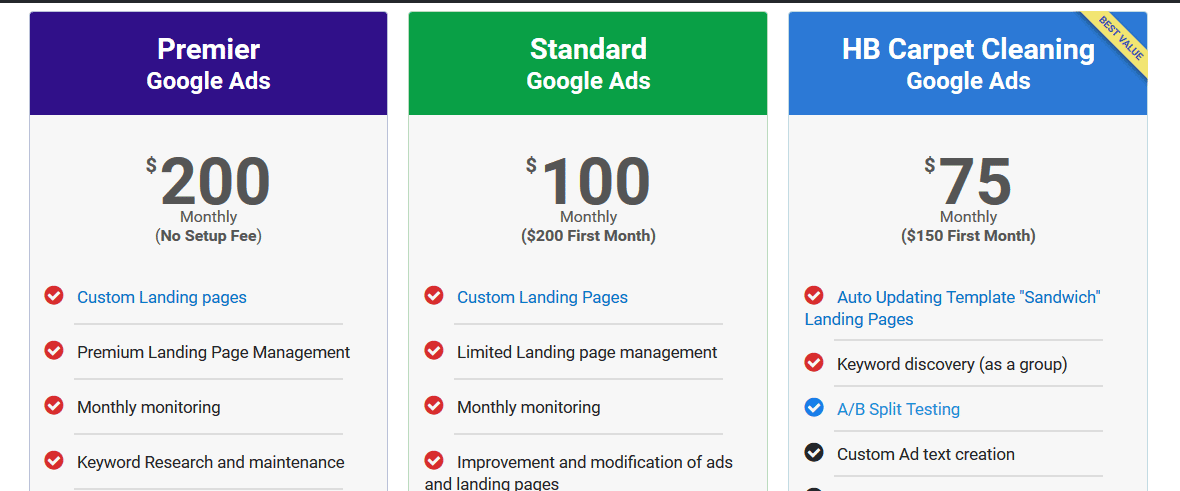
Task: Select the purple Premier Google Ads header
Action: pyautogui.click(x=208, y=63)
